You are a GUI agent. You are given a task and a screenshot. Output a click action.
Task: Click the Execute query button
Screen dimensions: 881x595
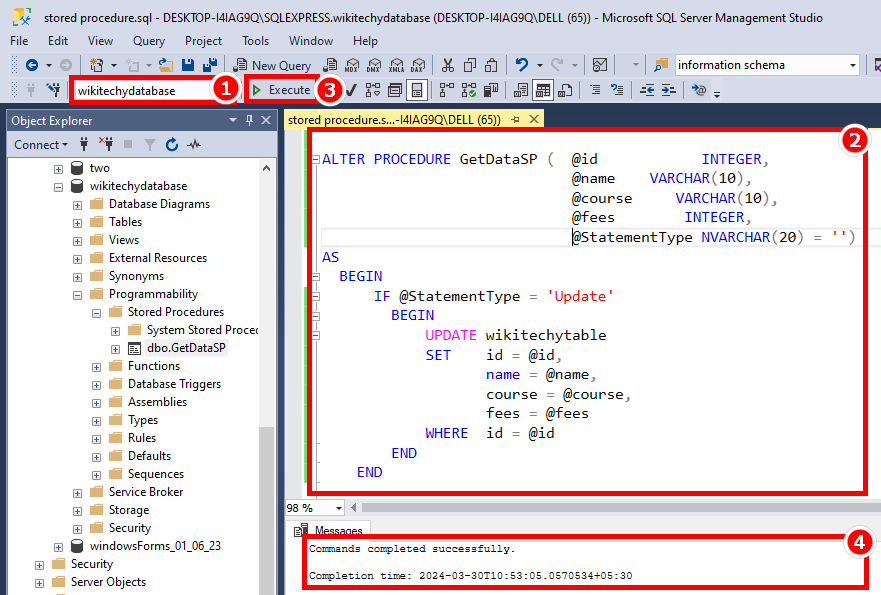tap(281, 90)
